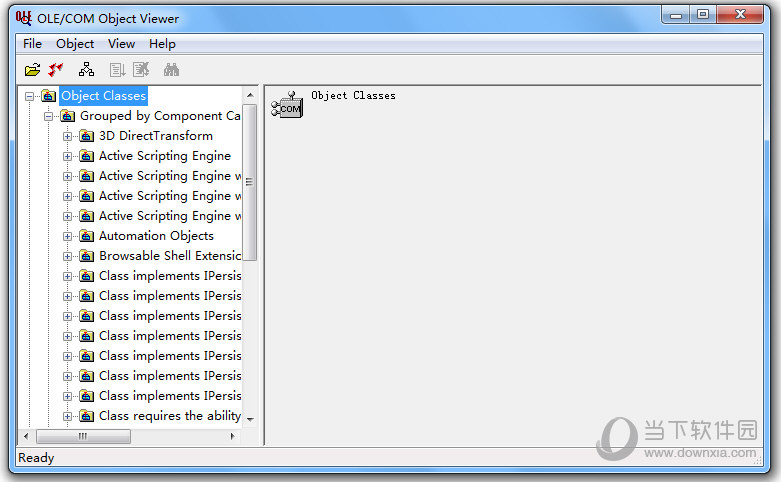Click tree vertical scrollbar up arrow
The width and height of the screenshot is (781, 482).
(250, 95)
